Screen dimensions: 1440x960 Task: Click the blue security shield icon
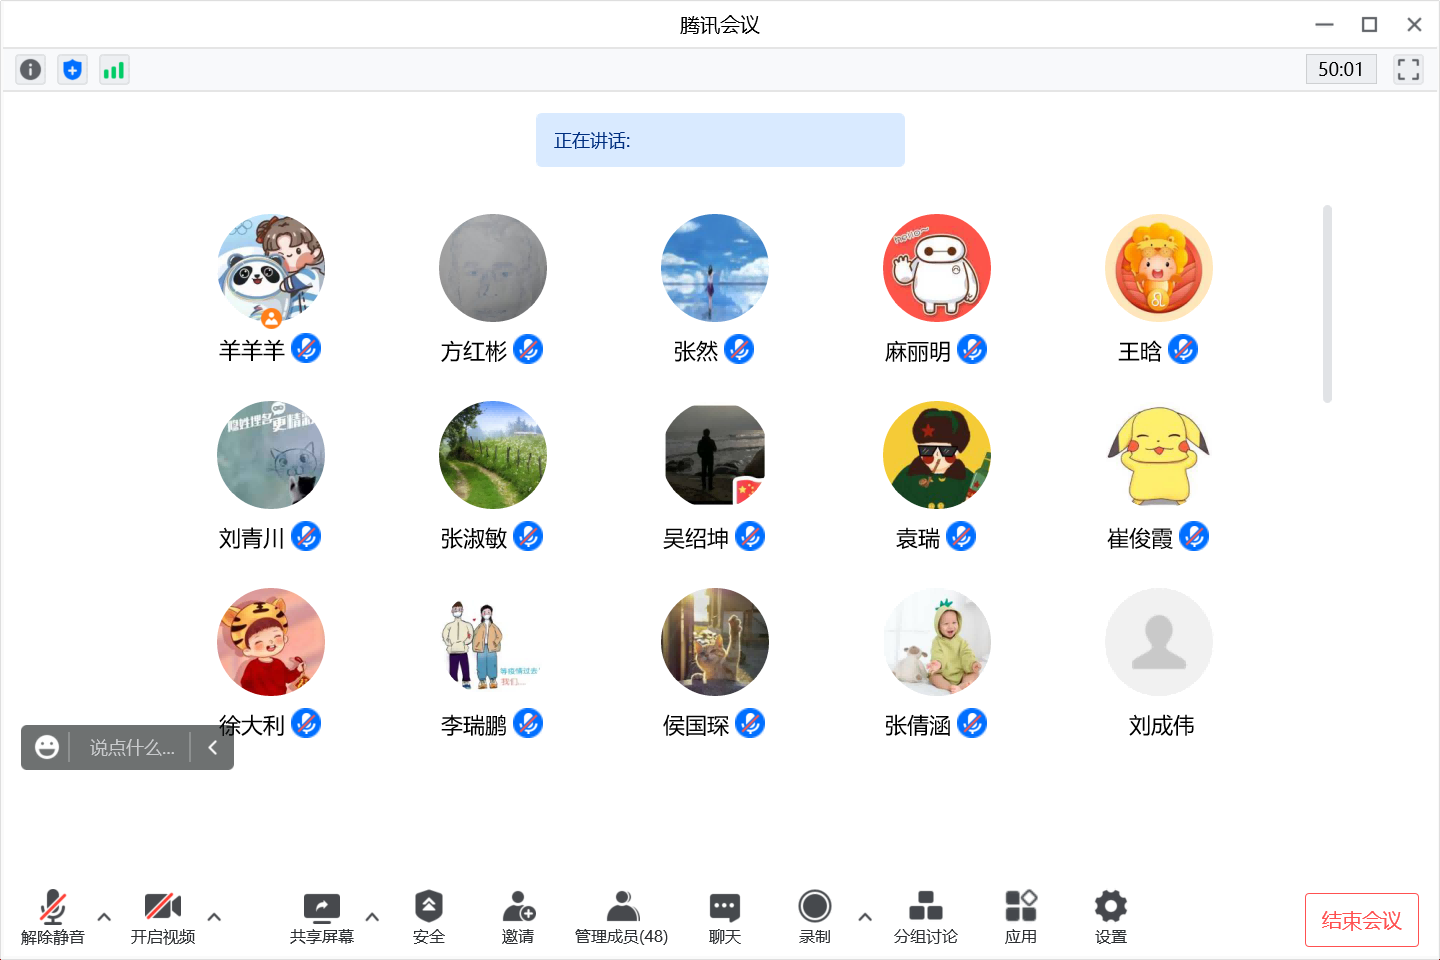point(72,70)
